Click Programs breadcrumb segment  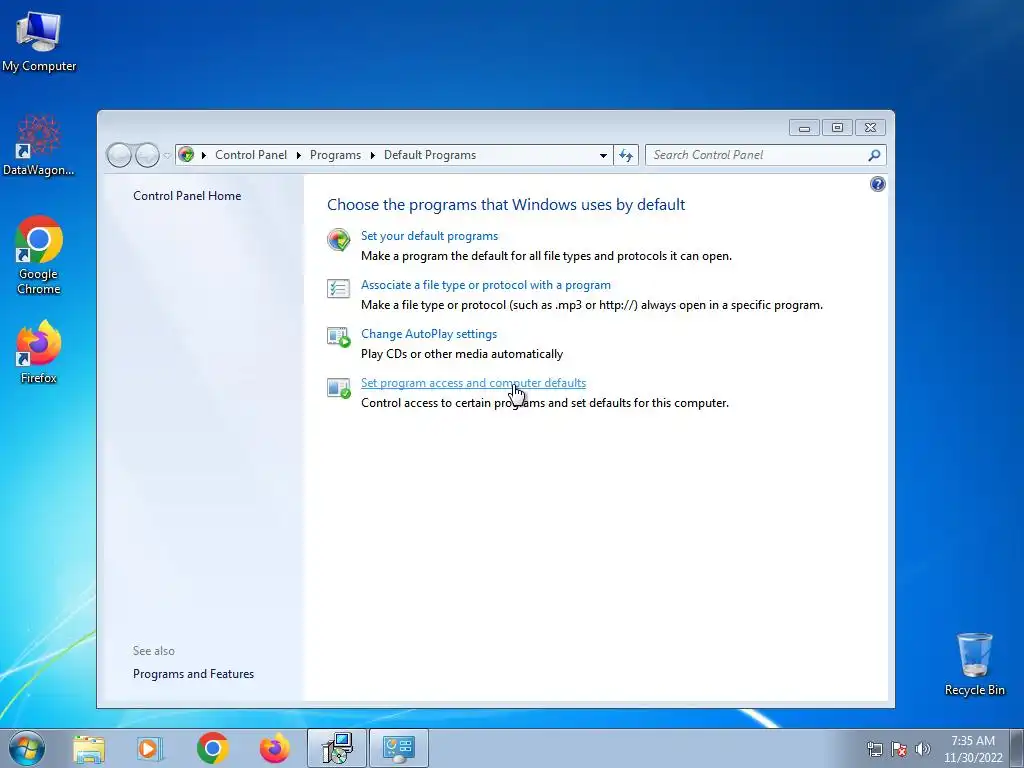(335, 155)
